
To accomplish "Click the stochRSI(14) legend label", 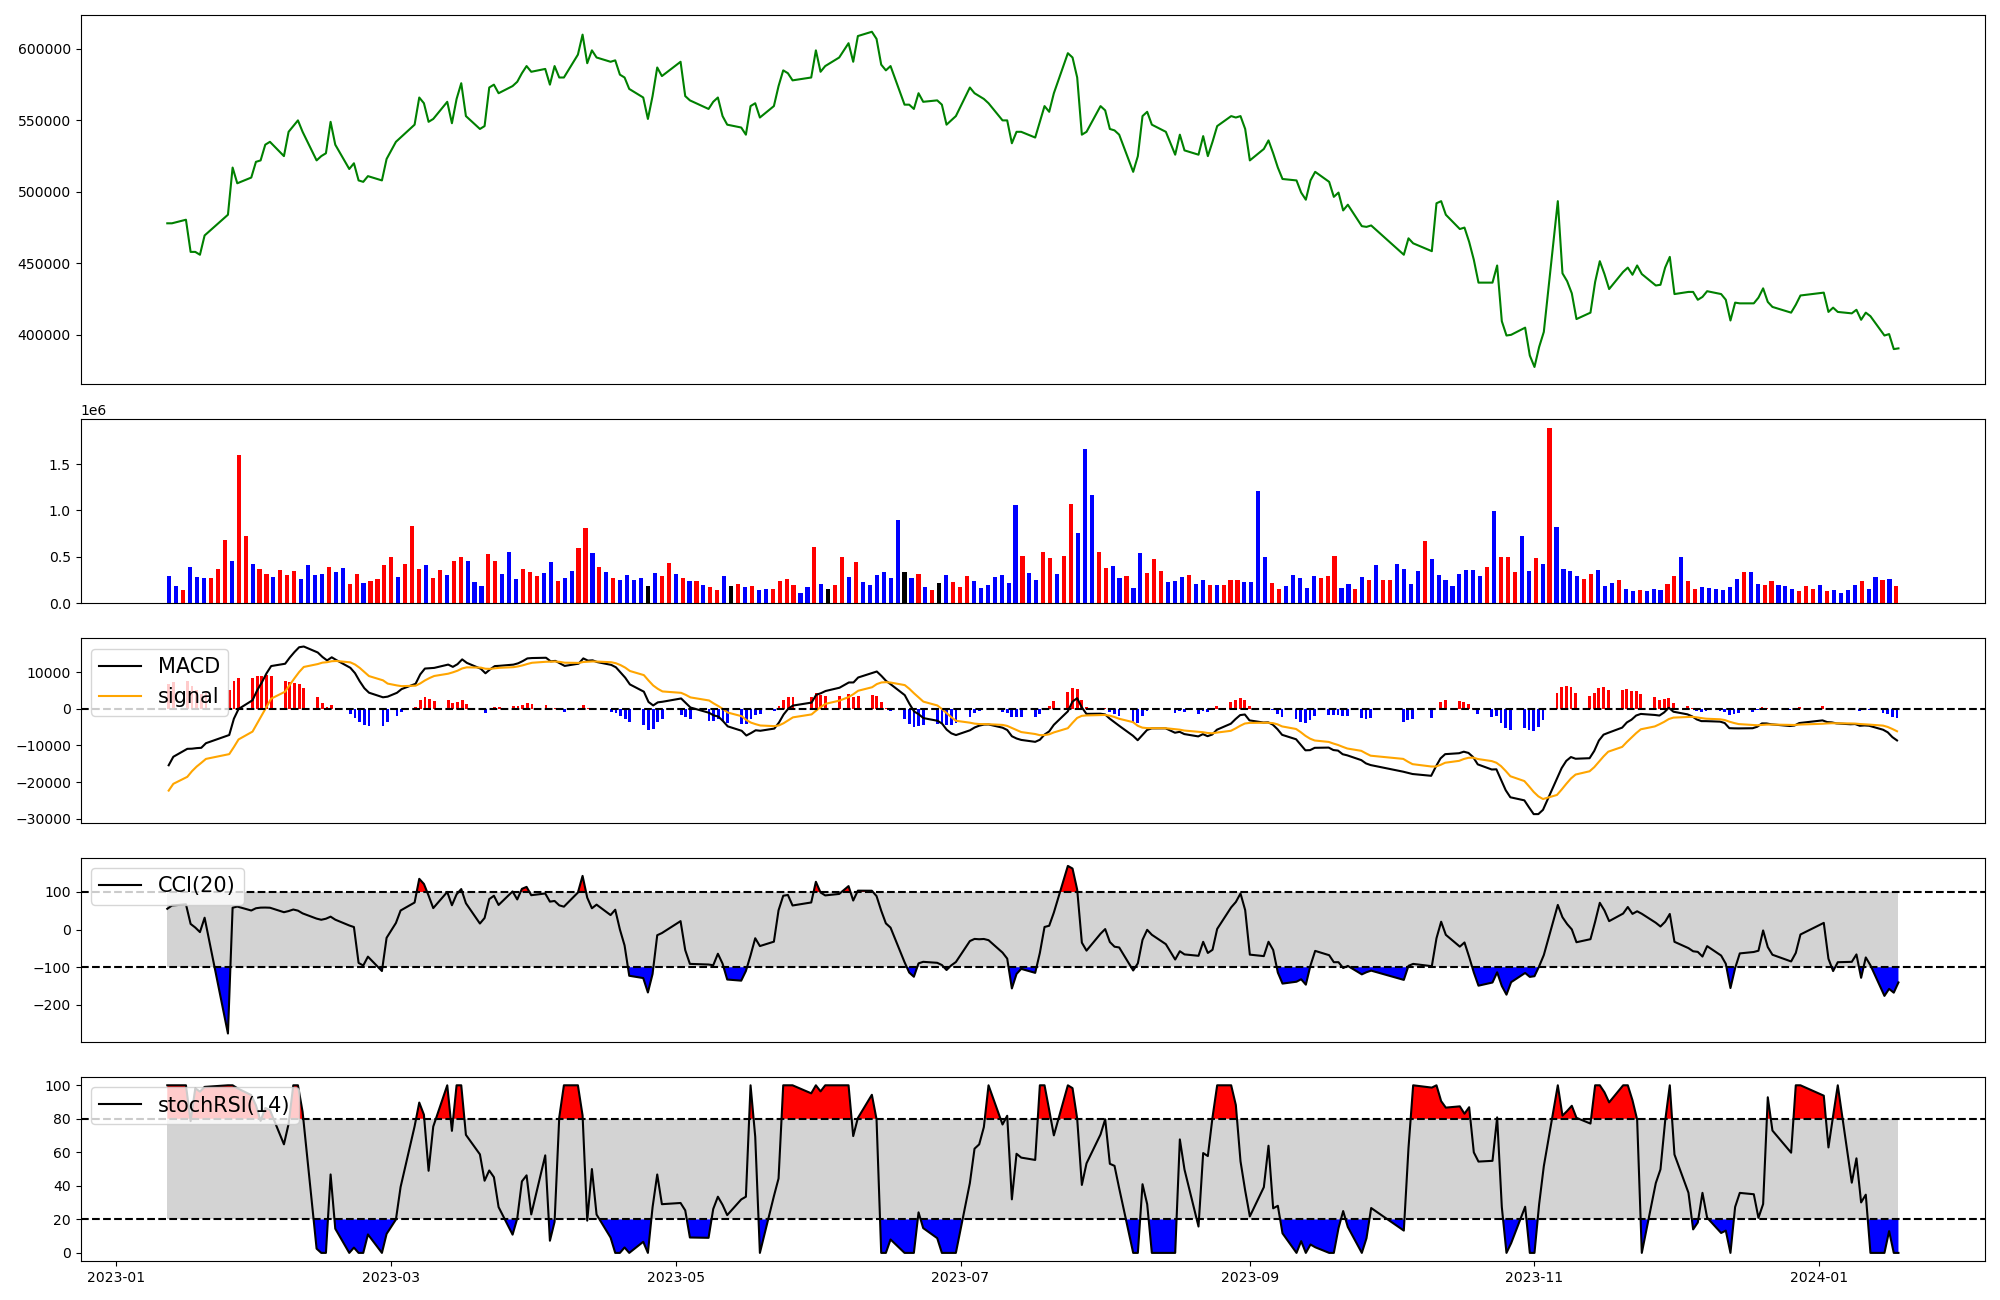I will 223,1105.
